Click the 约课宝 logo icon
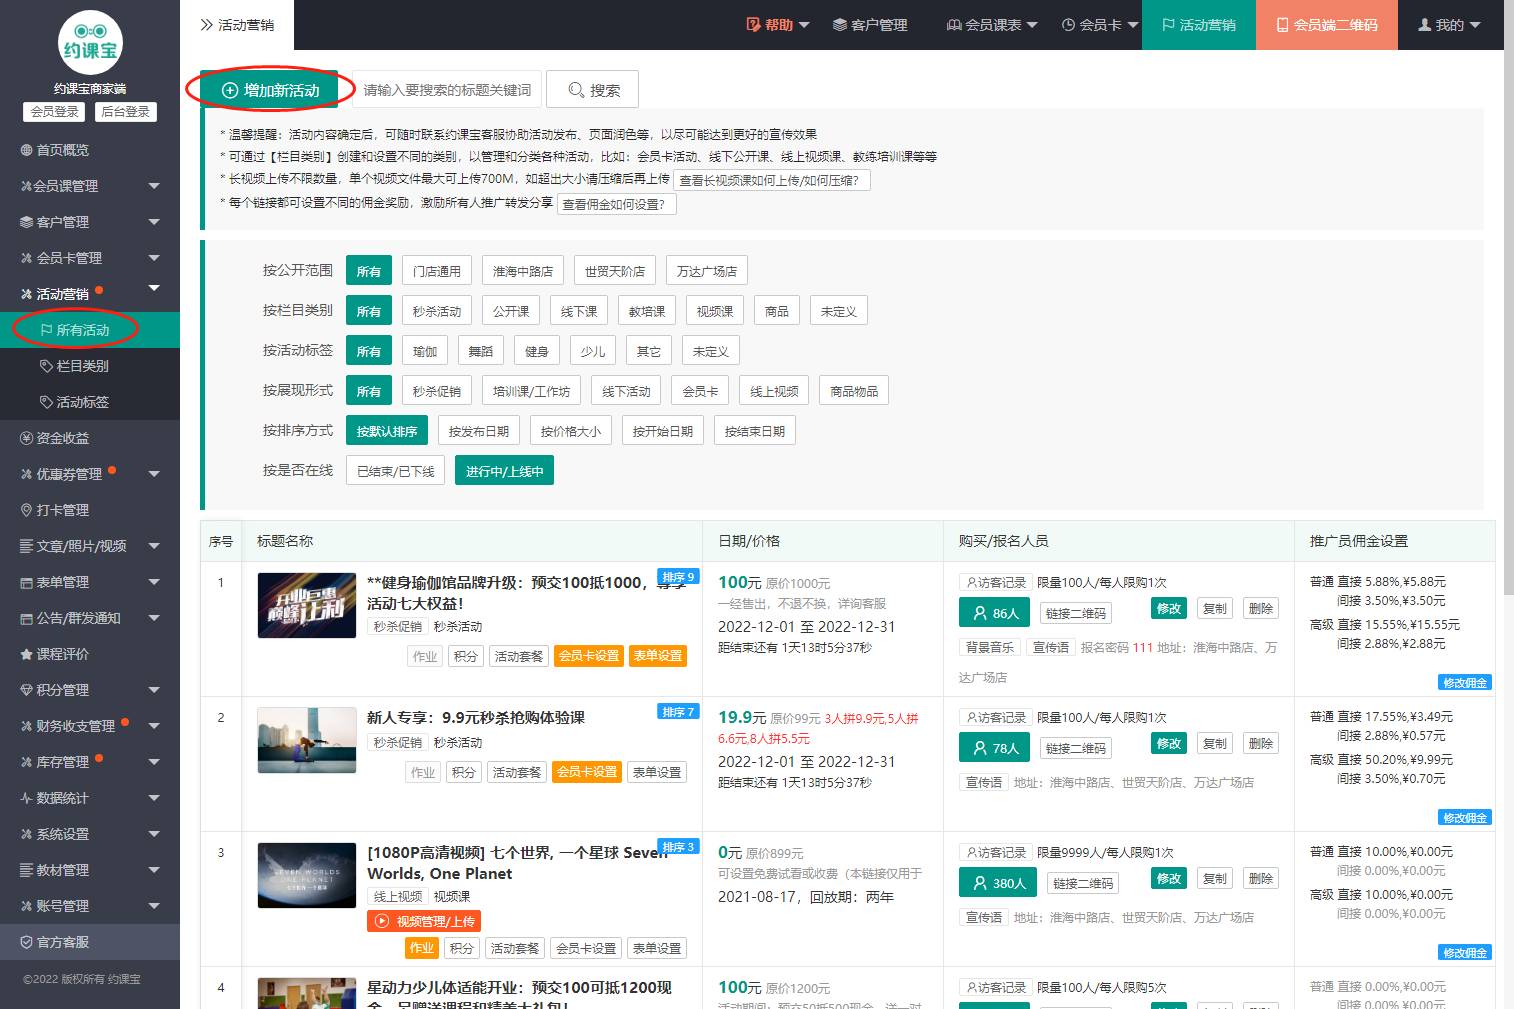 click(90, 42)
